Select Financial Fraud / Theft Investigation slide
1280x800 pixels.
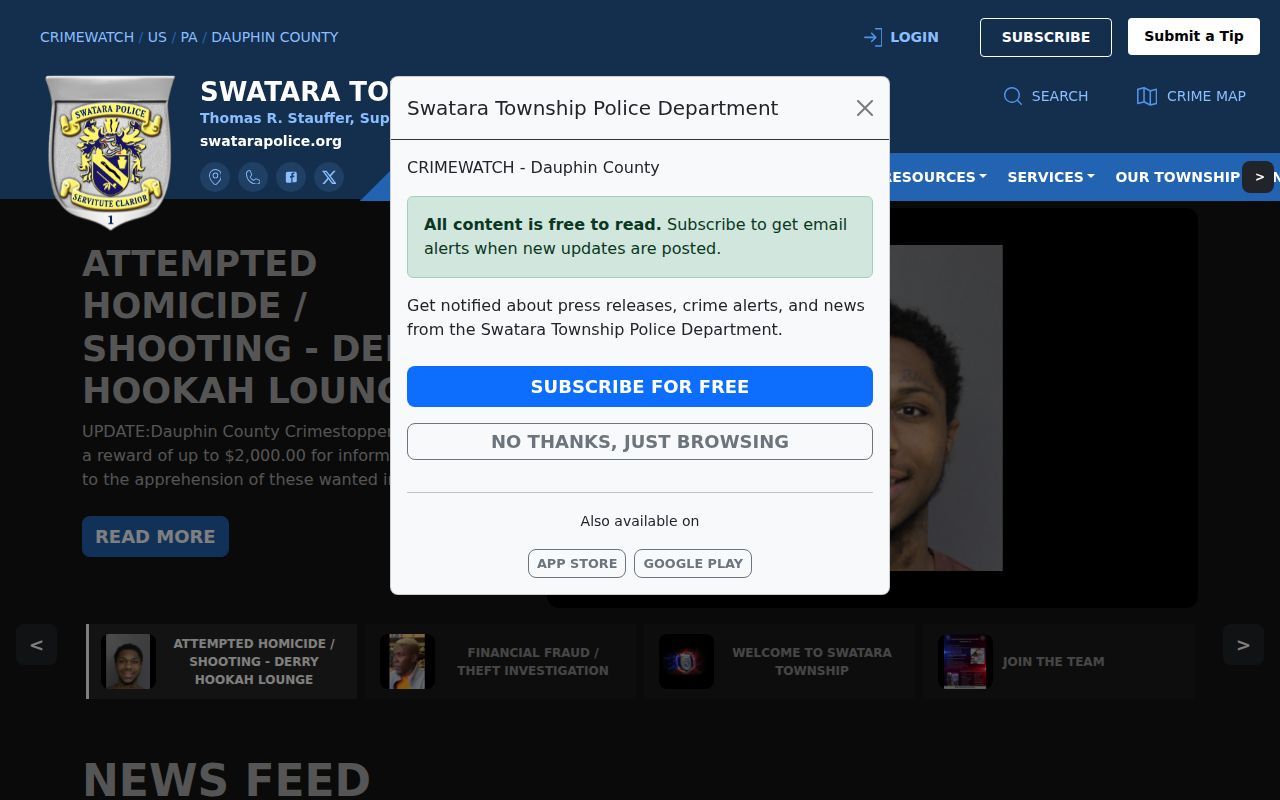[x=500, y=661]
